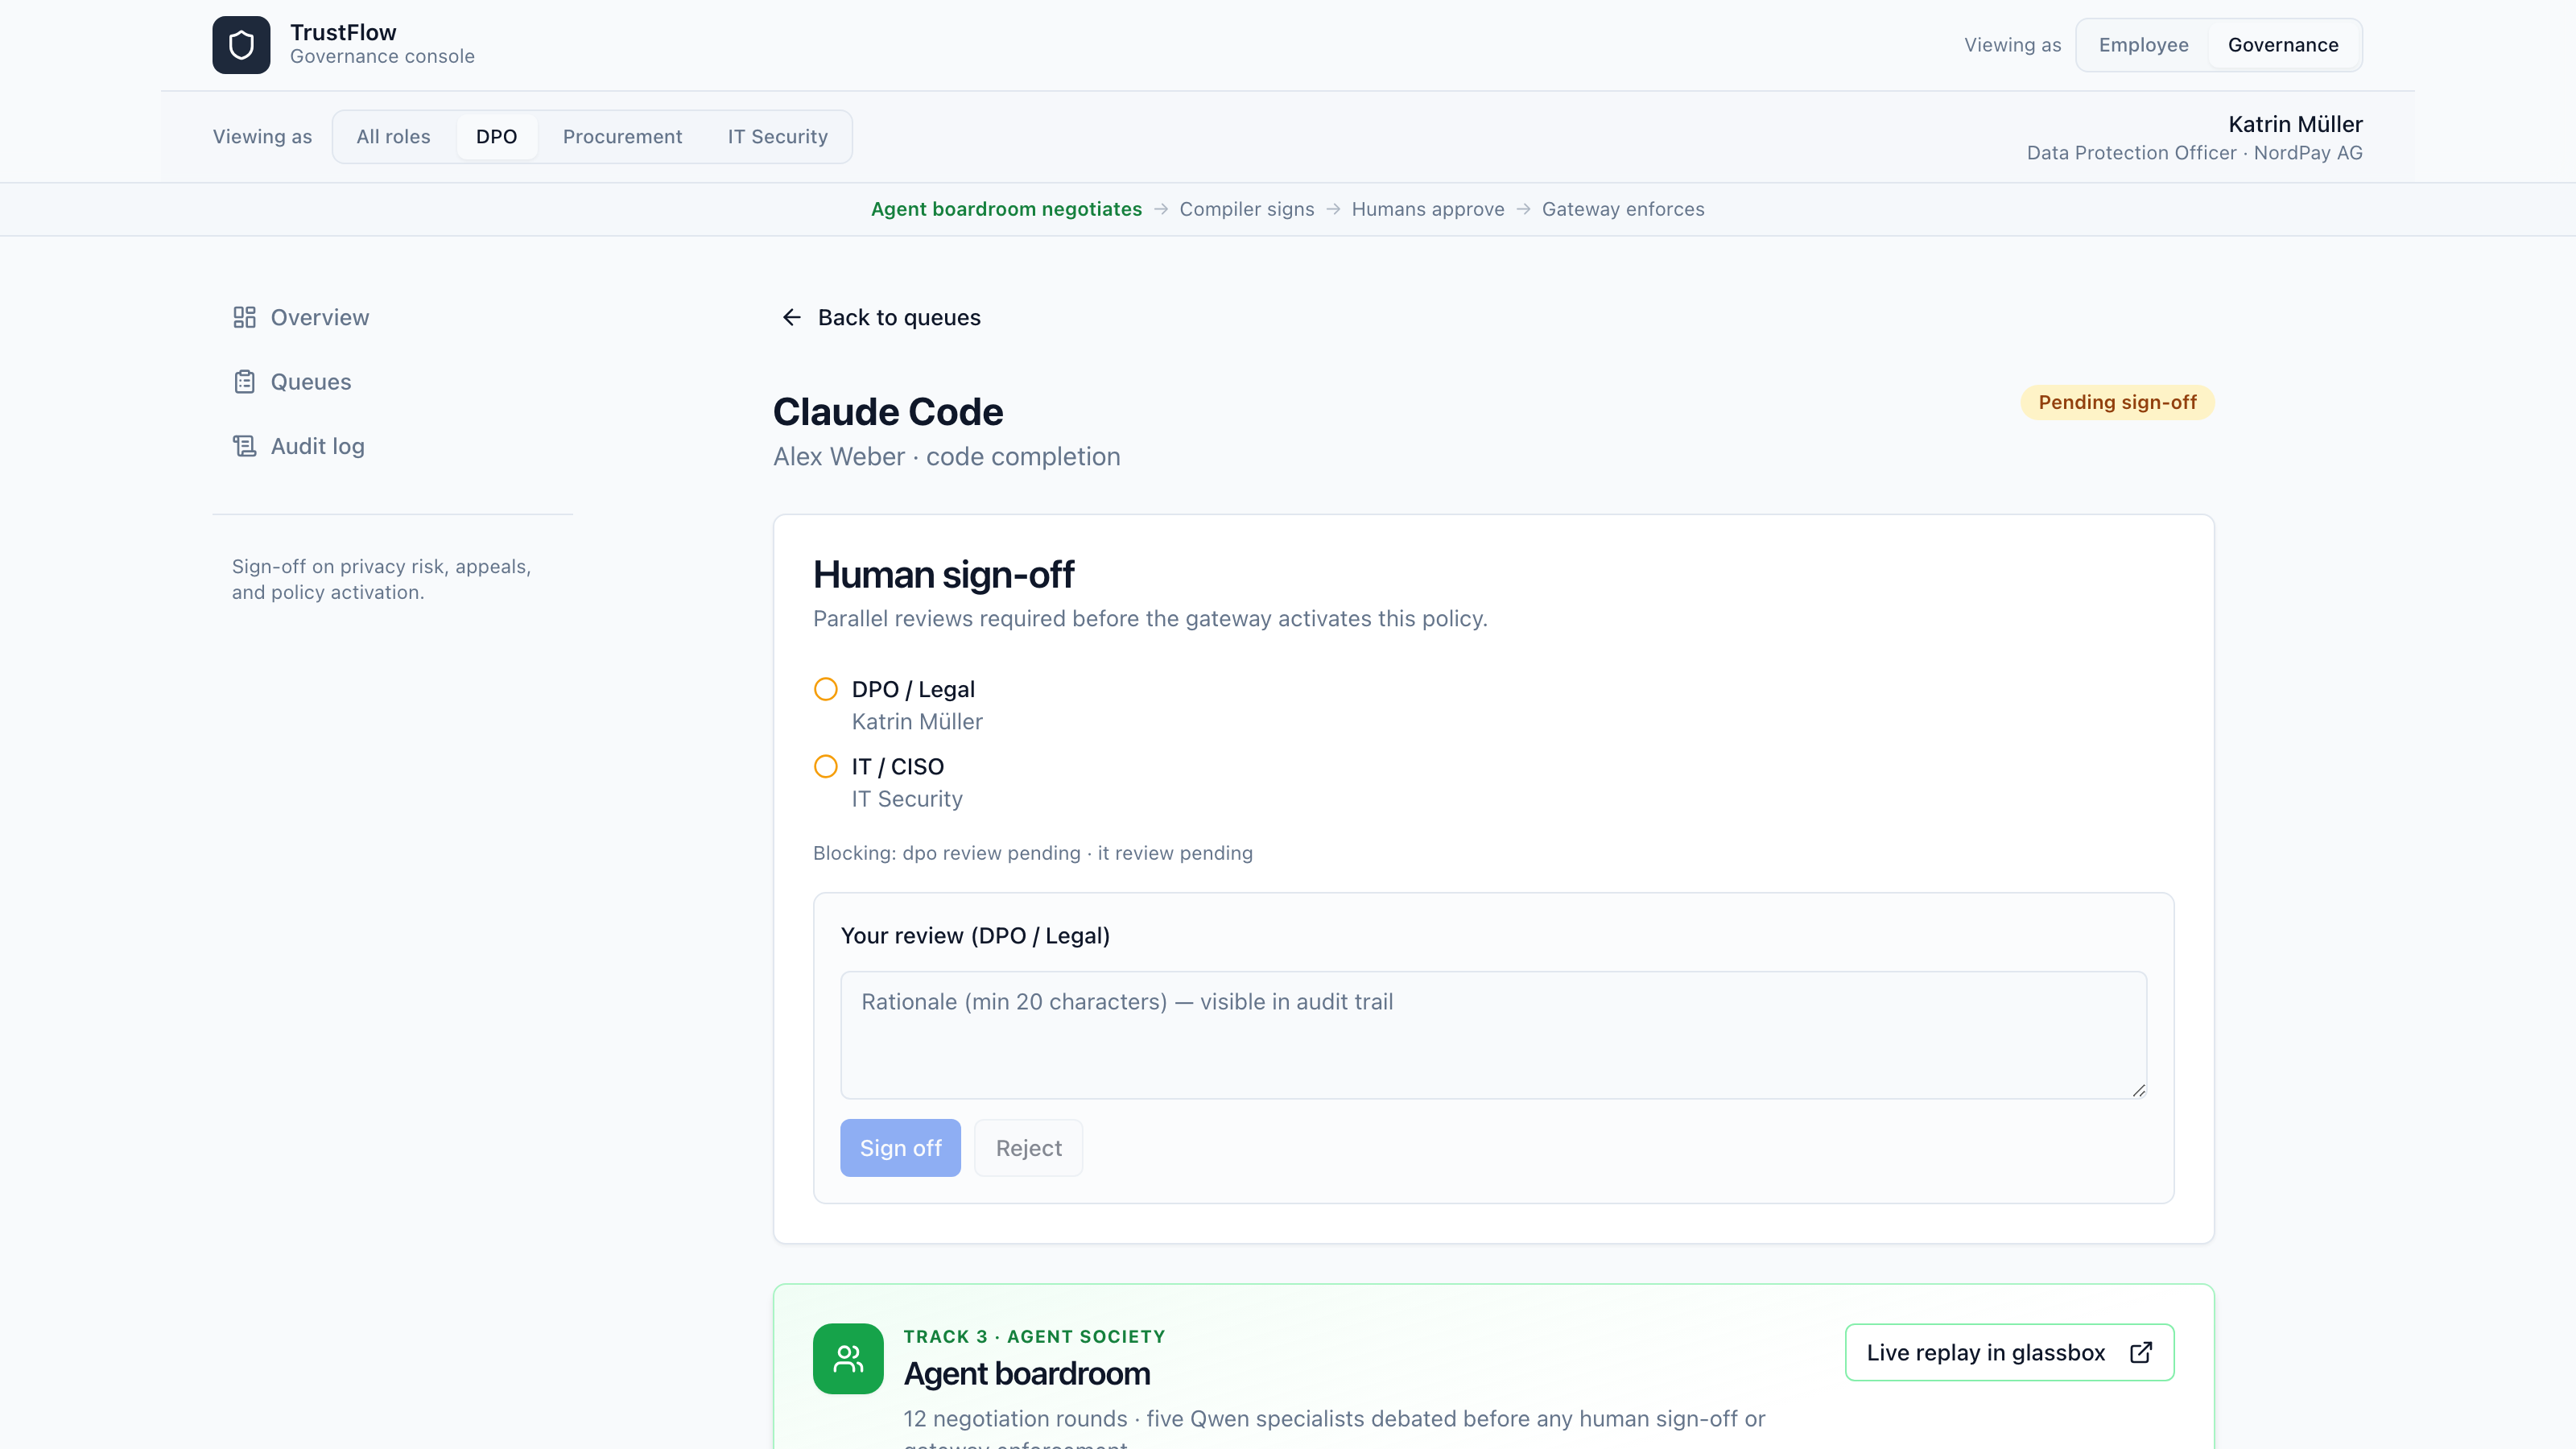Viewport: 2576px width, 1449px height.
Task: Click the TRACK 3 · AGENT SOCIETY label
Action: pyautogui.click(x=1034, y=1337)
